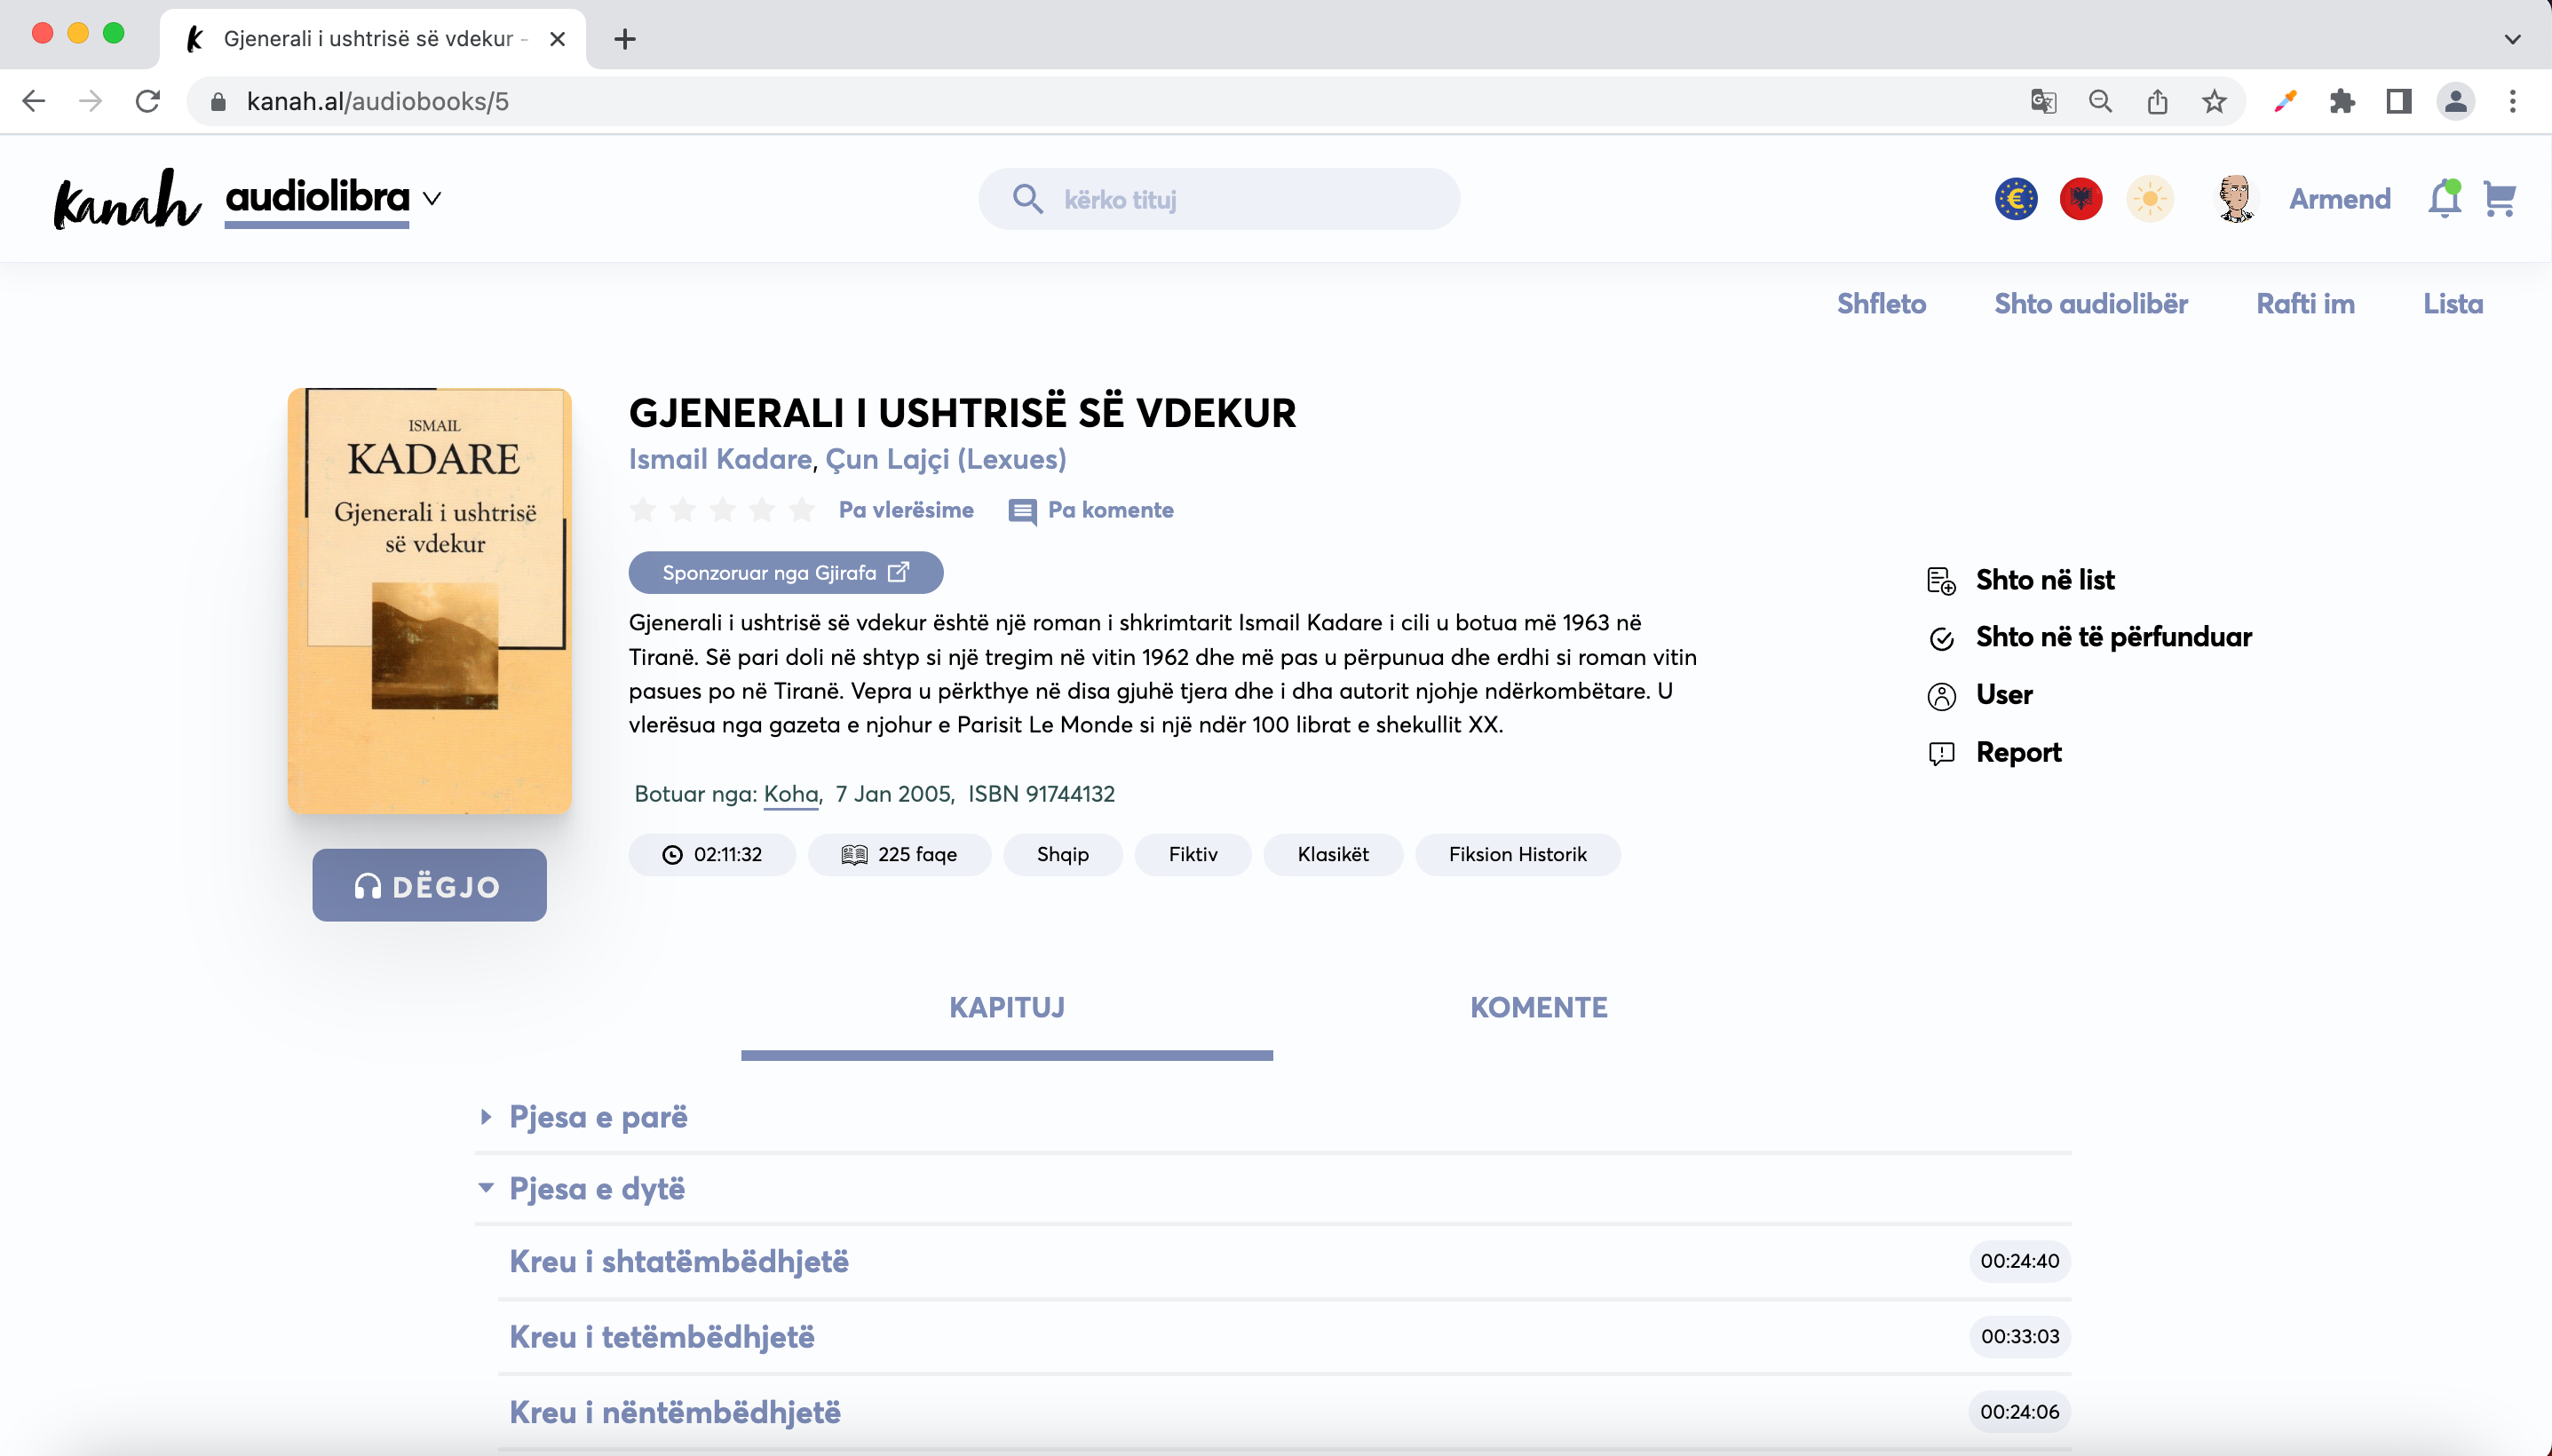Focus the kërko tituj search field
The image size is (2552, 1456).
(x=1219, y=199)
